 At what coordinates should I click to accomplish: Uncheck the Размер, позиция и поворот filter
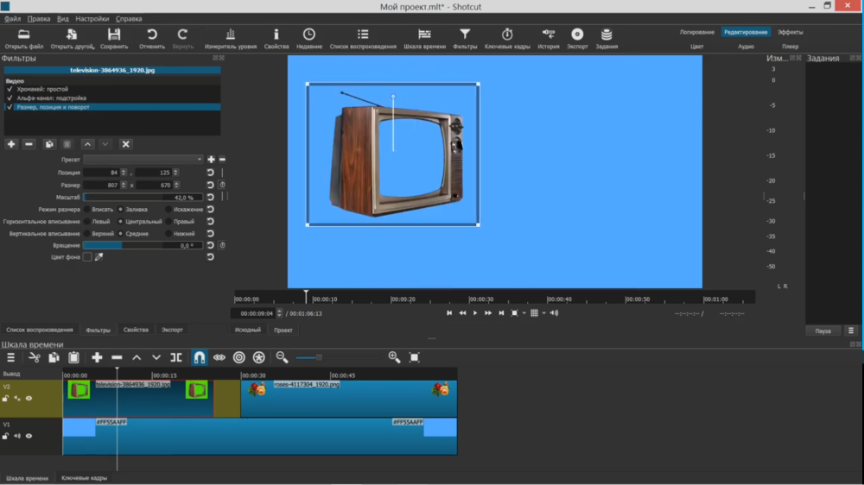(x=9, y=107)
